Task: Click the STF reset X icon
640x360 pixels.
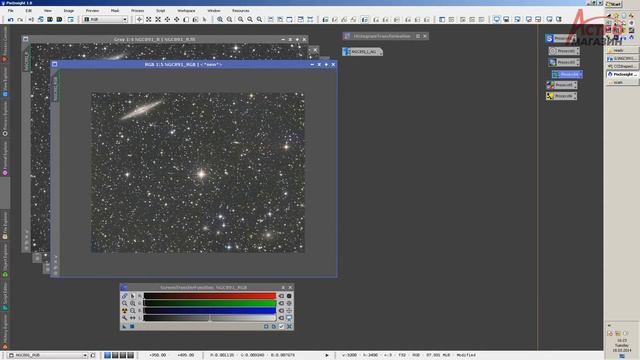Action: [289, 326]
